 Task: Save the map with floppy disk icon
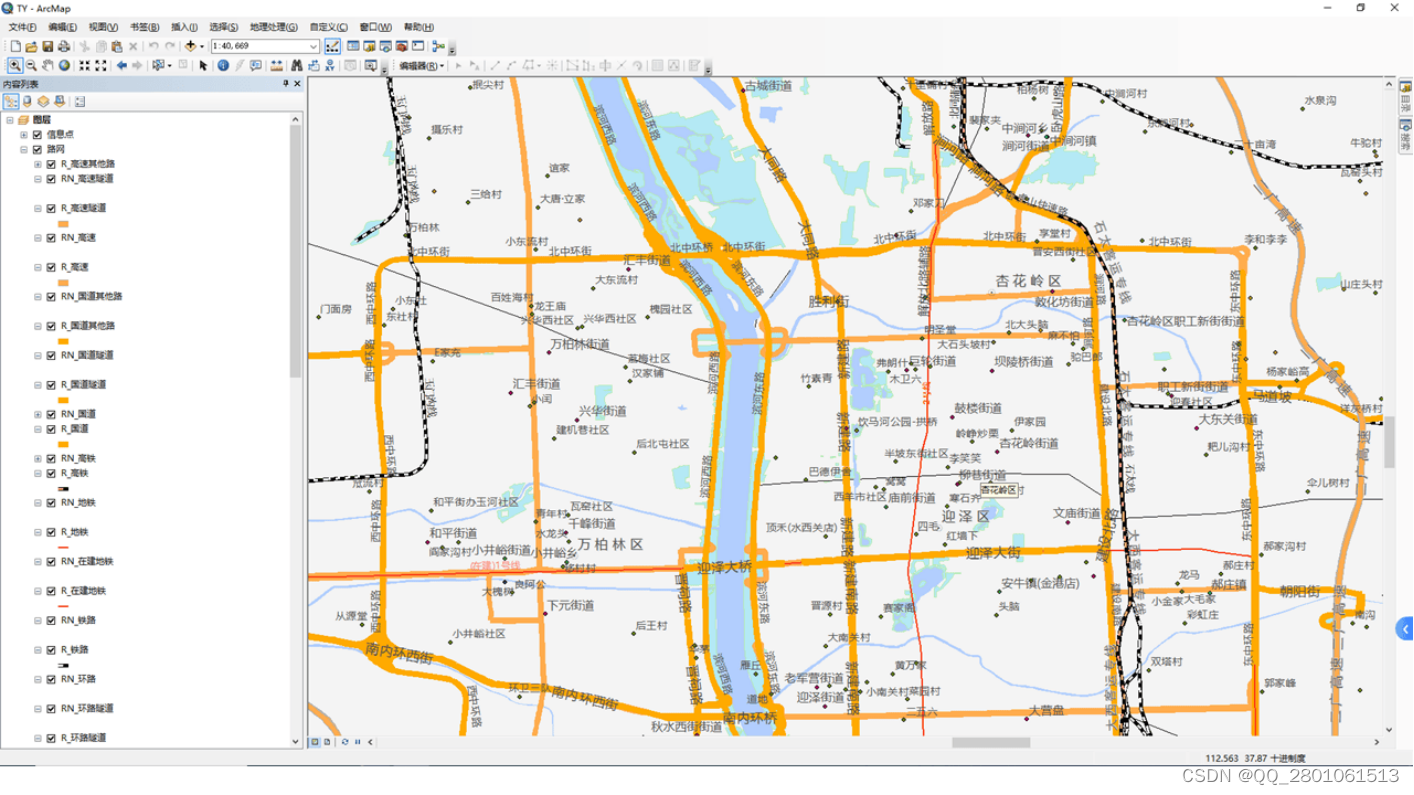click(x=47, y=46)
